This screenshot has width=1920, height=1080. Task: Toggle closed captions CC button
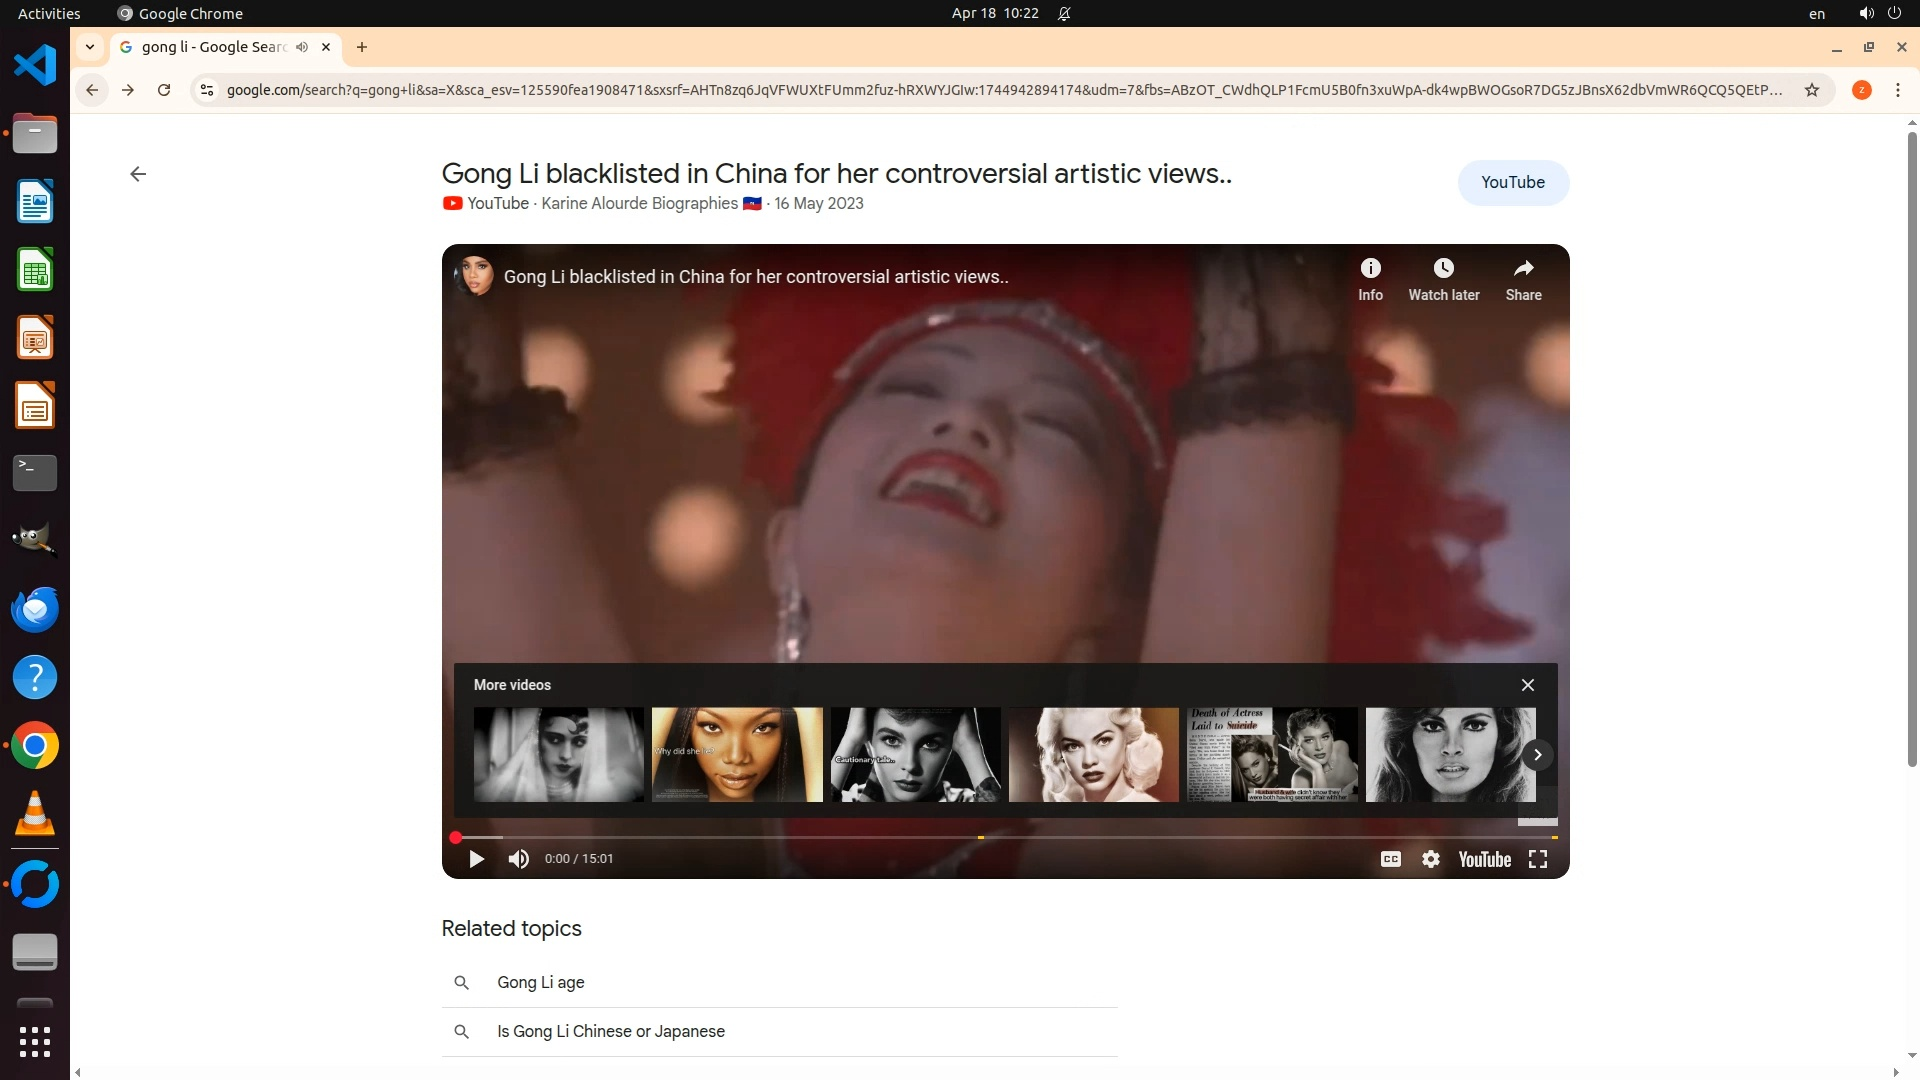(x=1390, y=859)
